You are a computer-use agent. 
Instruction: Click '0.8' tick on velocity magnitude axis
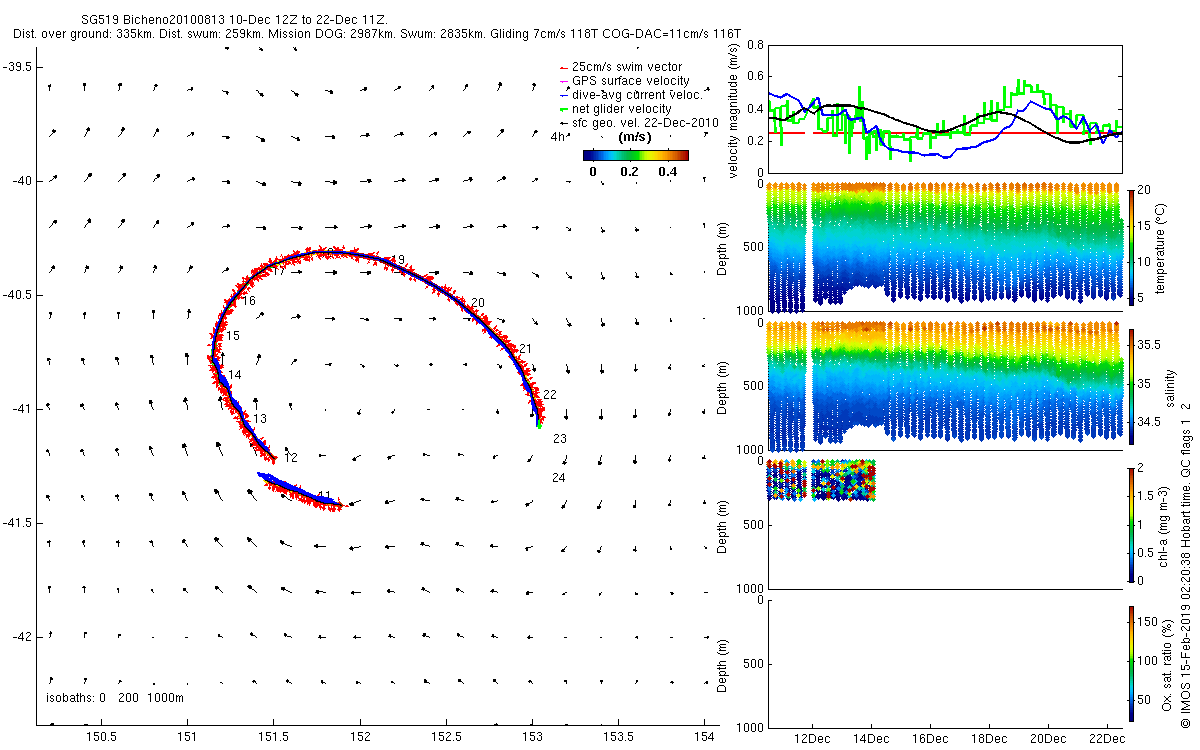pos(755,45)
